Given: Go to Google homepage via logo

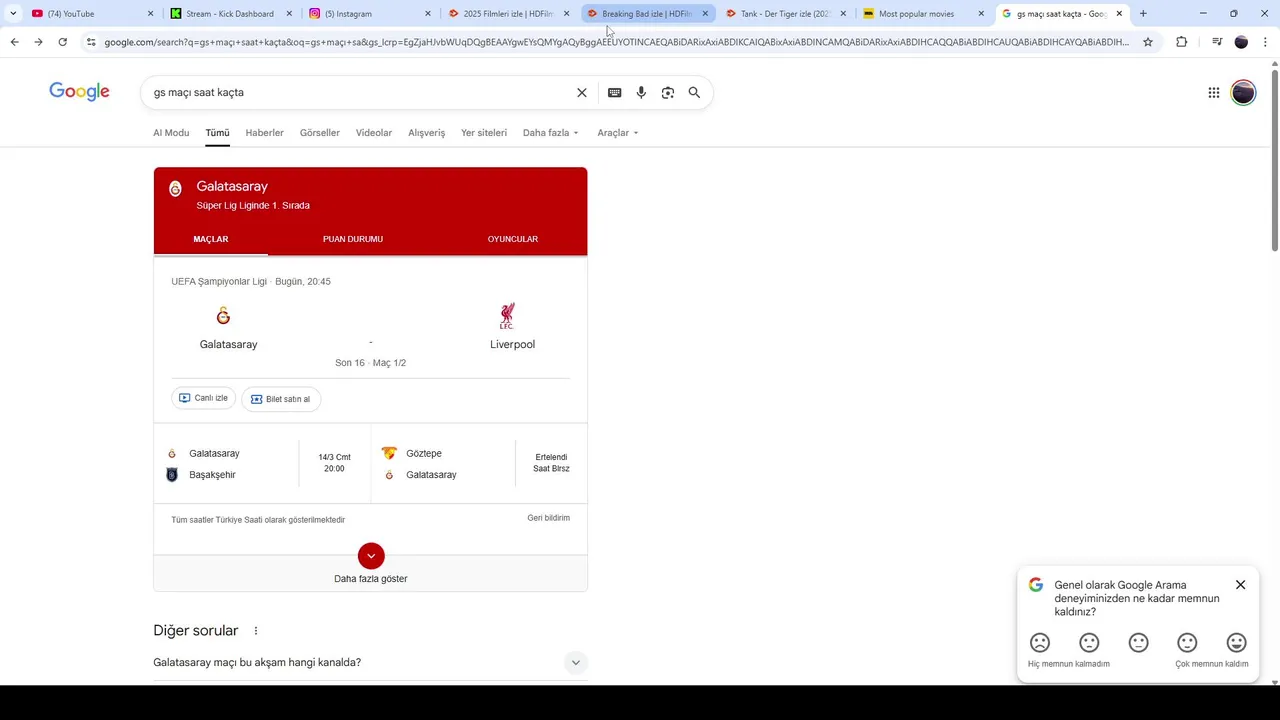Looking at the screenshot, I should 79,92.
